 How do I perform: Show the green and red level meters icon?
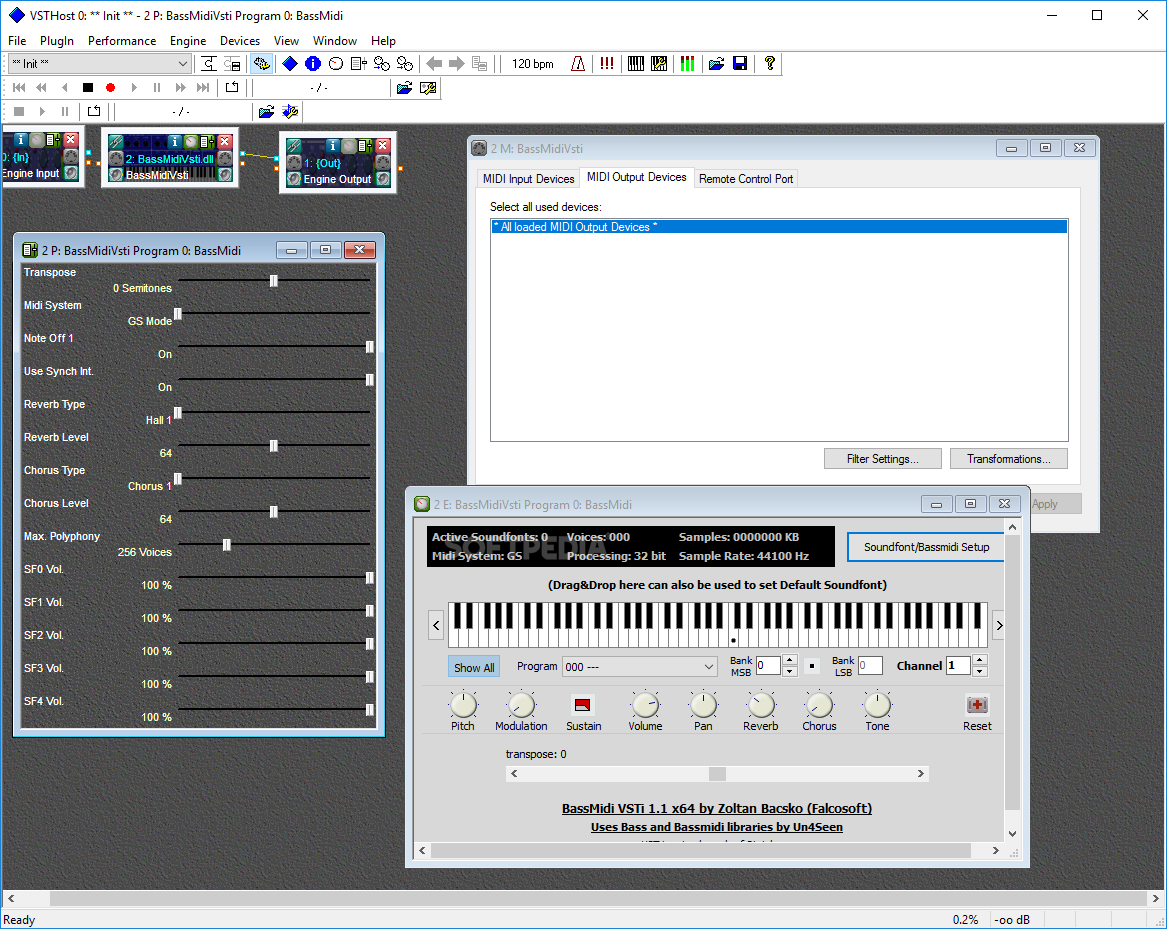click(688, 64)
